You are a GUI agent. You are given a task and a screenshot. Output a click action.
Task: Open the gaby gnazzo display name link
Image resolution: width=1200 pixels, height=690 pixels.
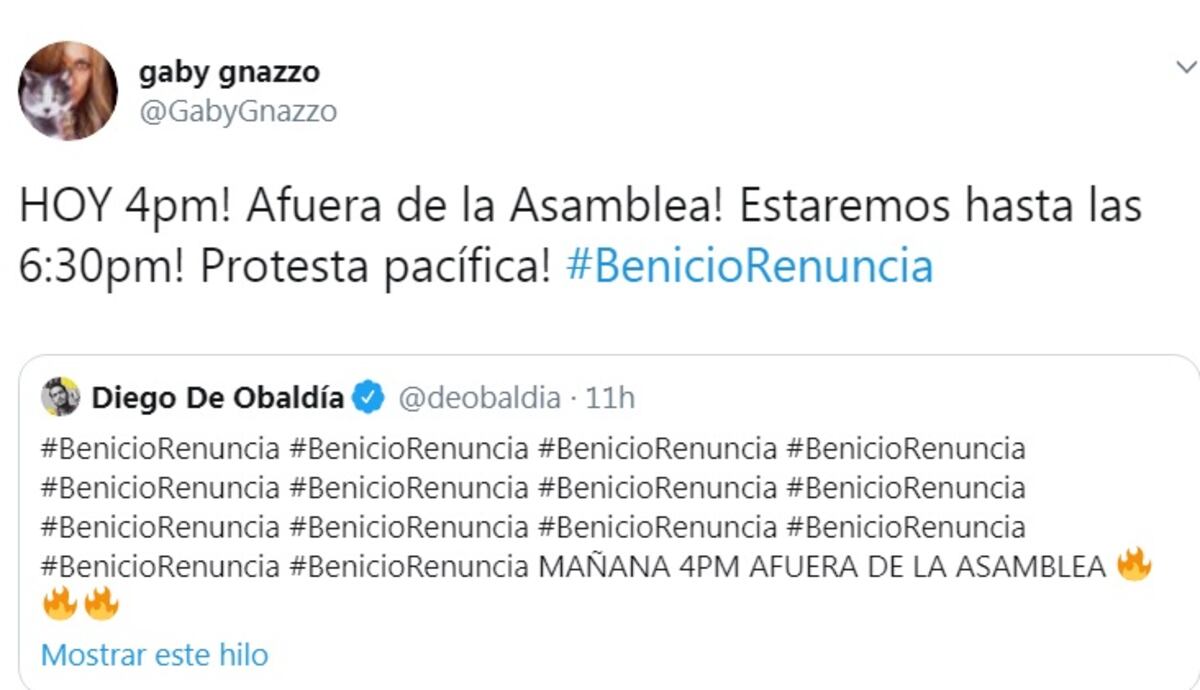pyautogui.click(x=229, y=72)
